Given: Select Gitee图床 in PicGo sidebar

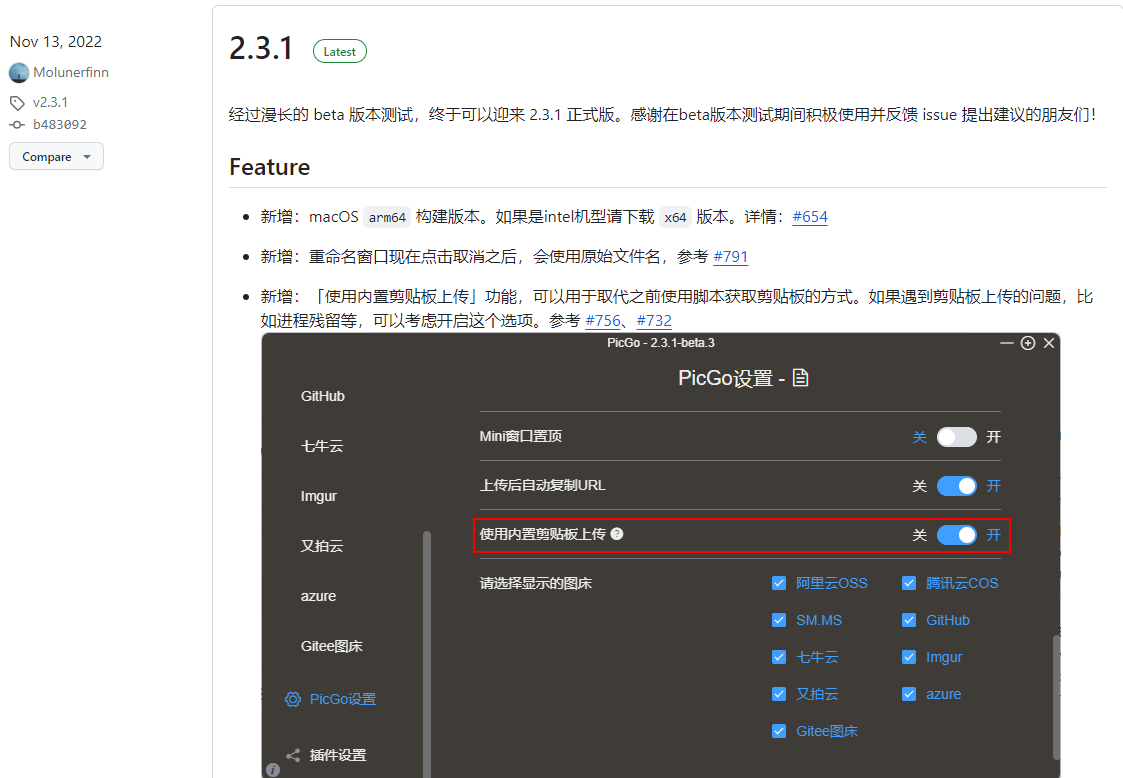Looking at the screenshot, I should [x=332, y=646].
